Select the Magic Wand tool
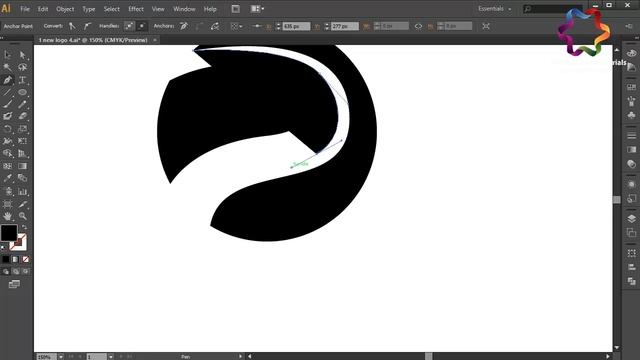The height and width of the screenshot is (360, 640). point(8,67)
